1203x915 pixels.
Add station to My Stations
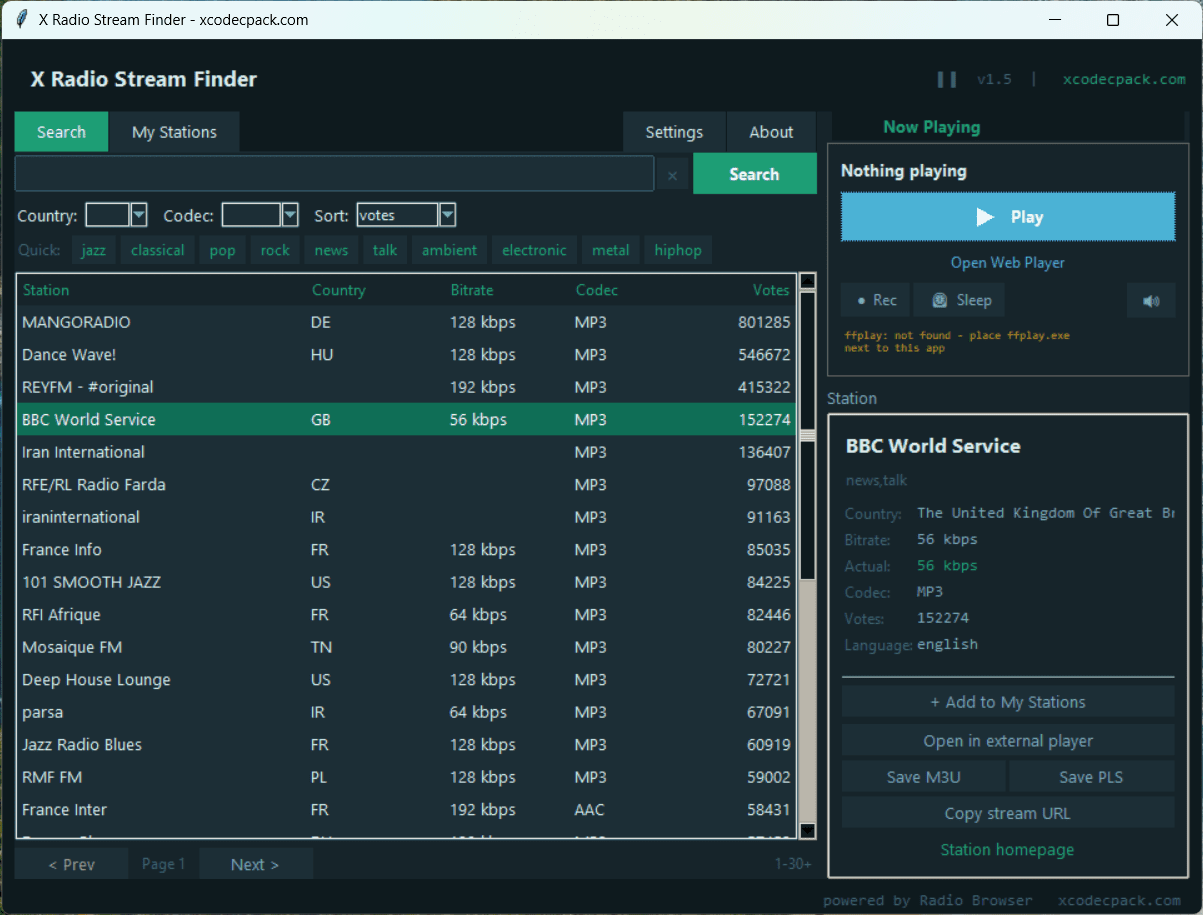pyautogui.click(x=1008, y=702)
